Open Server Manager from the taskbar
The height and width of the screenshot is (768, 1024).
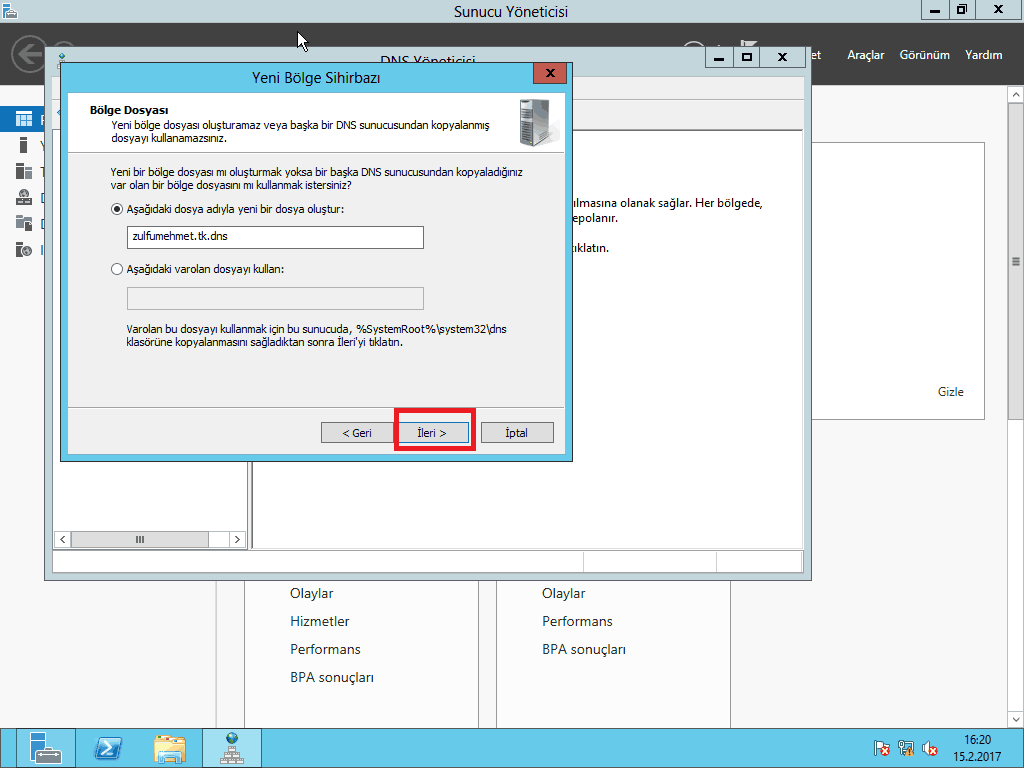point(45,747)
